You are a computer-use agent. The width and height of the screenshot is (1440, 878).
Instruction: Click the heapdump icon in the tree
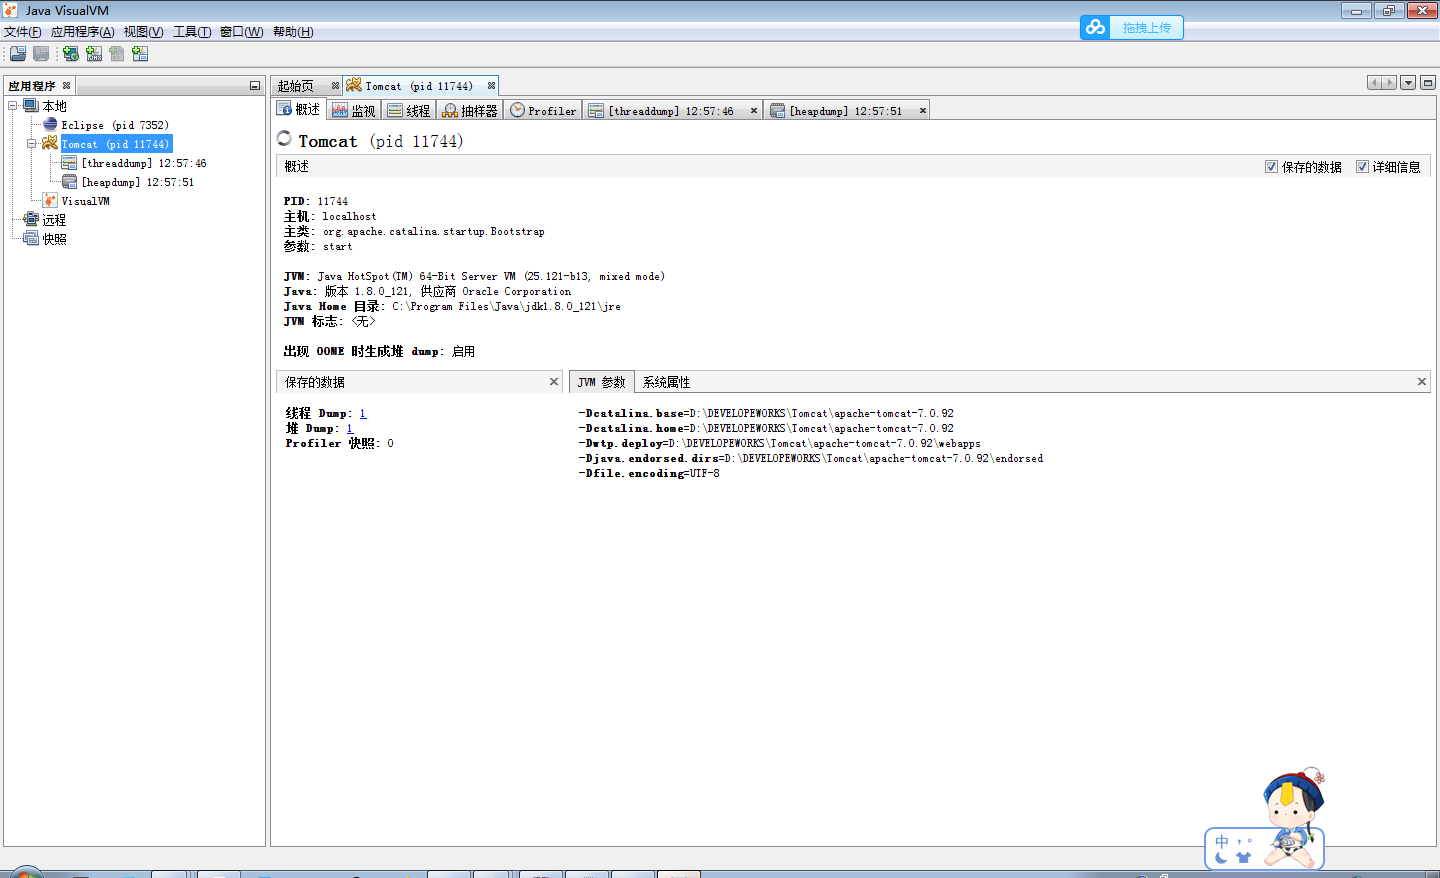(x=69, y=181)
